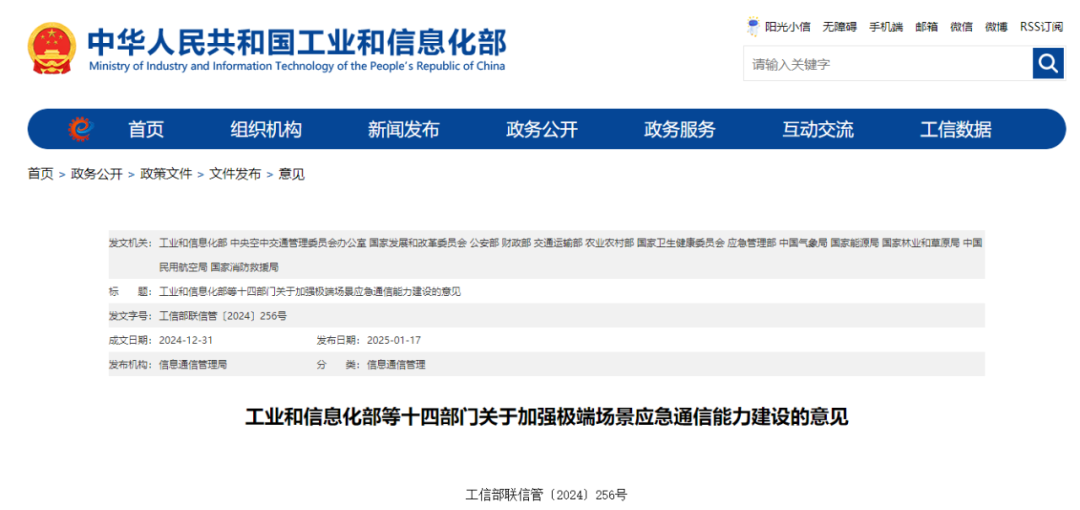This screenshot has width=1080, height=510.
Task: Select 组织机构 in the navigation bar
Action: point(266,129)
